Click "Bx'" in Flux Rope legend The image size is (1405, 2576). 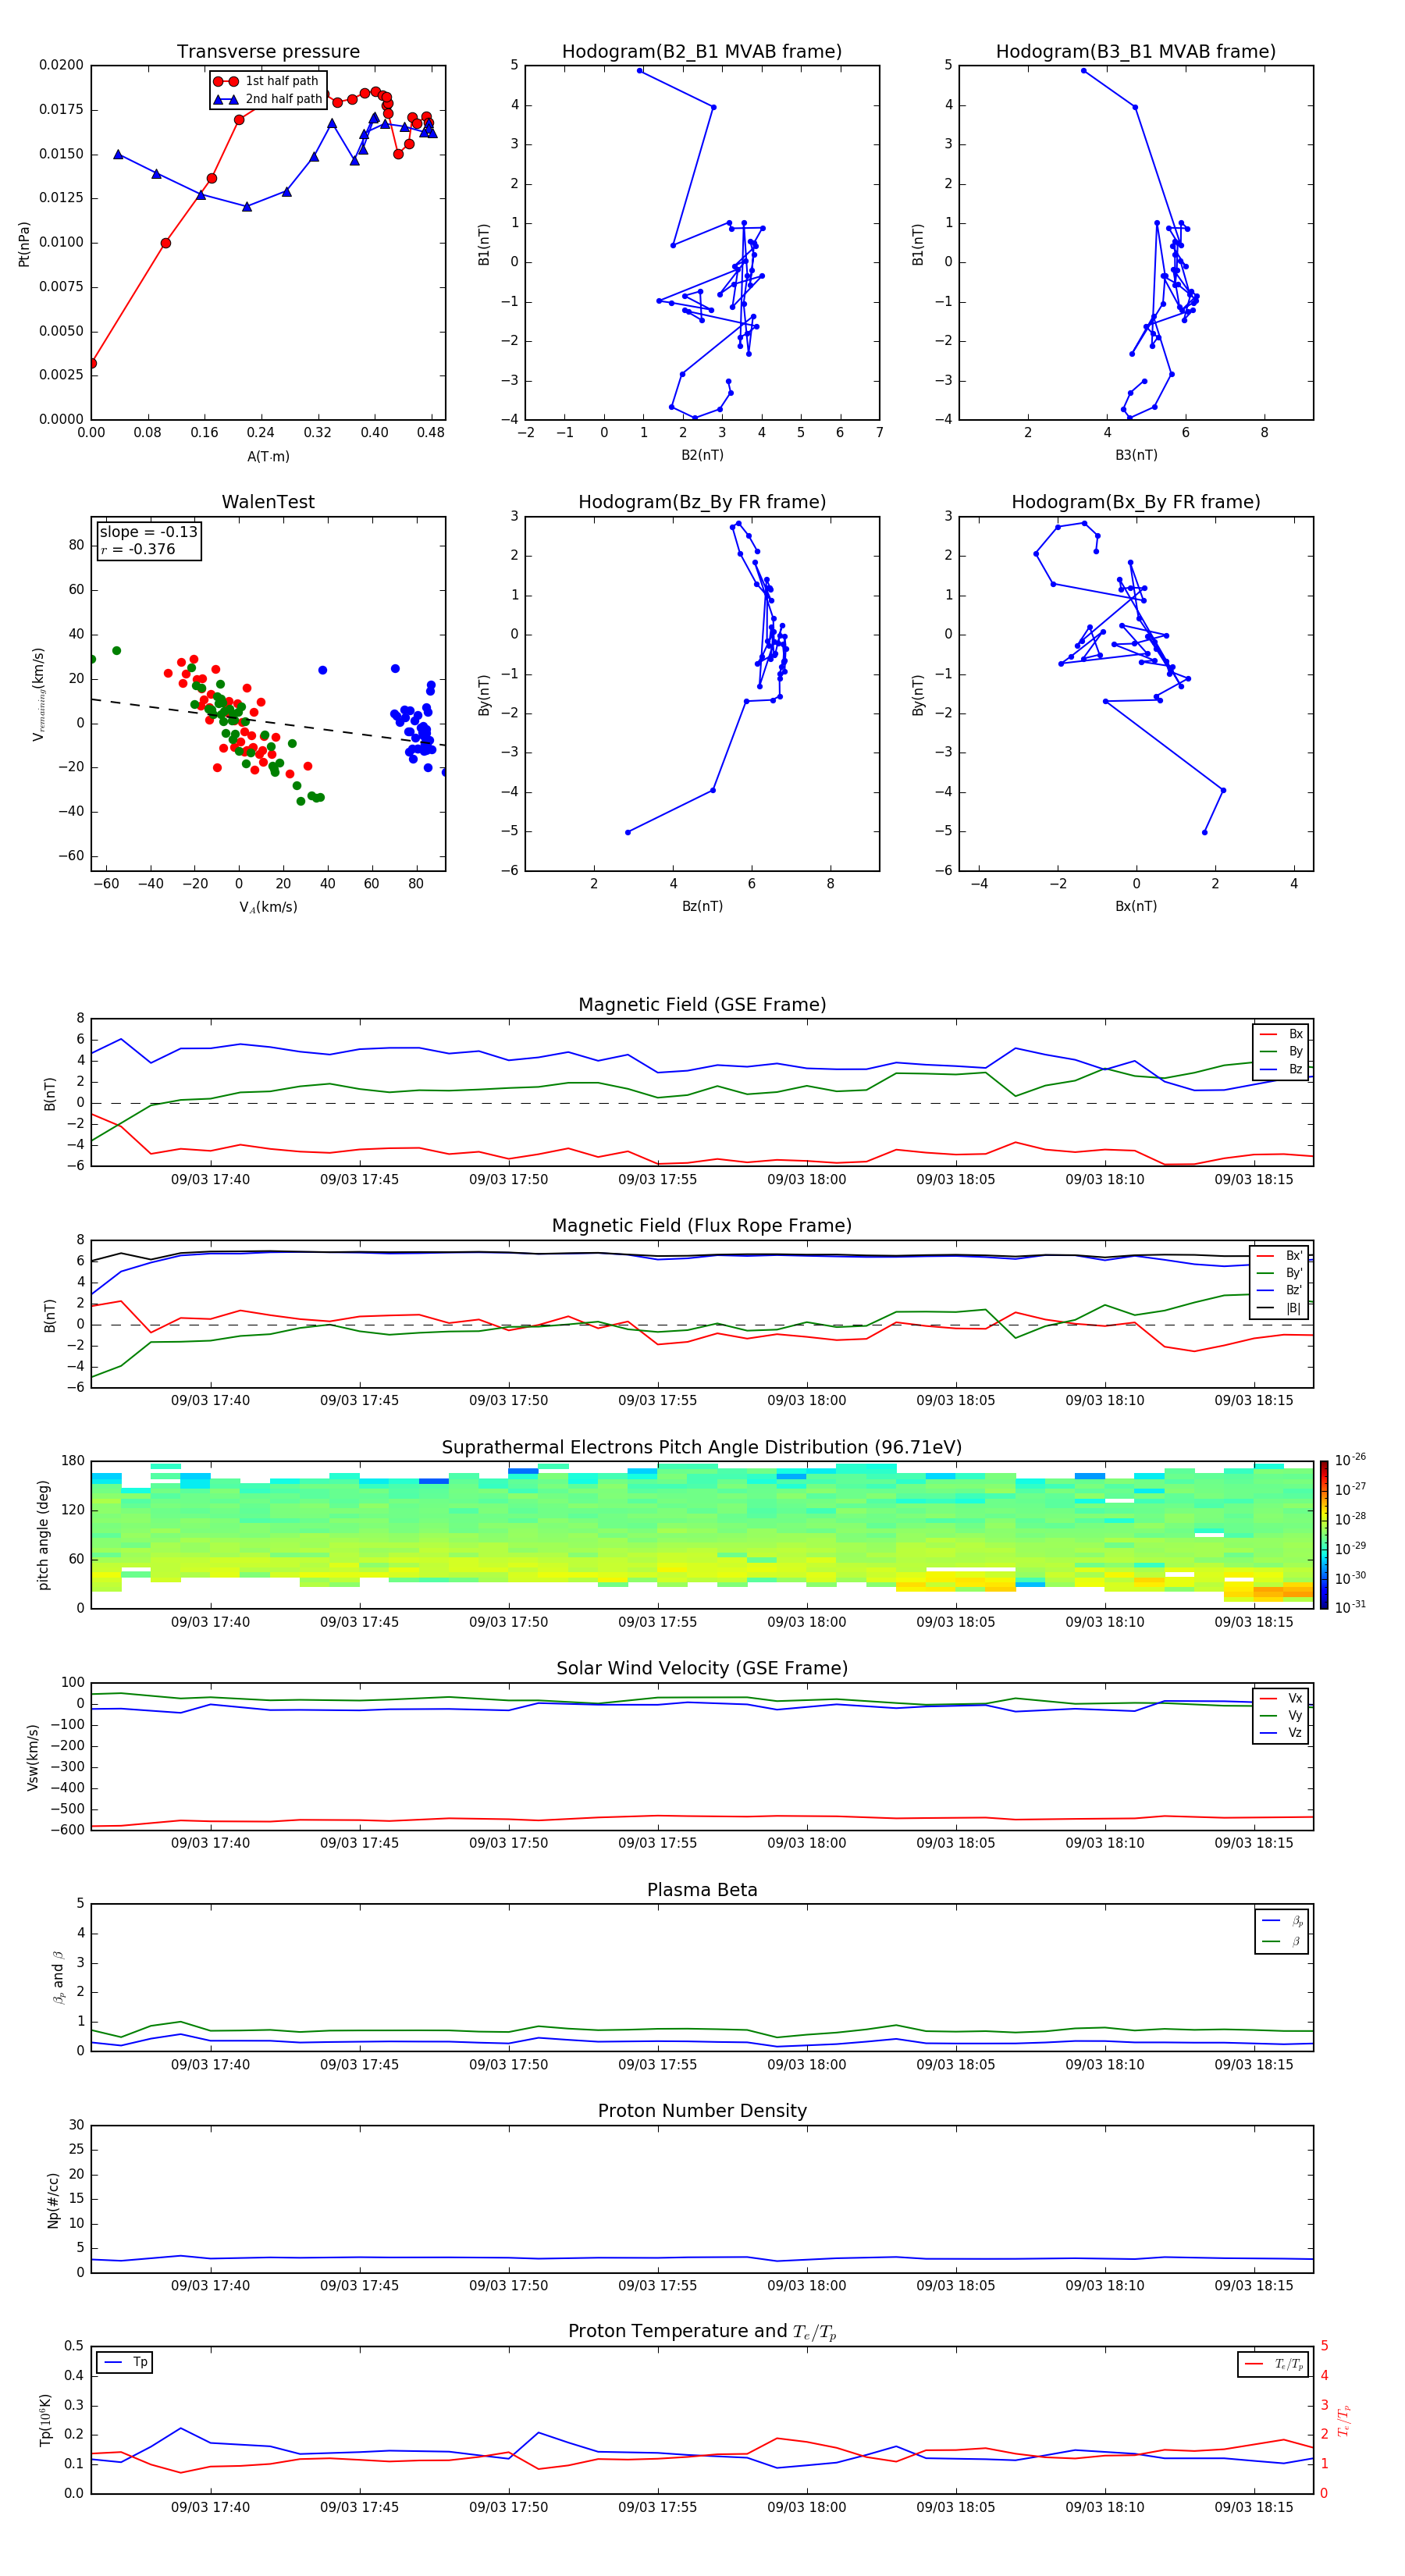(x=1281, y=1256)
